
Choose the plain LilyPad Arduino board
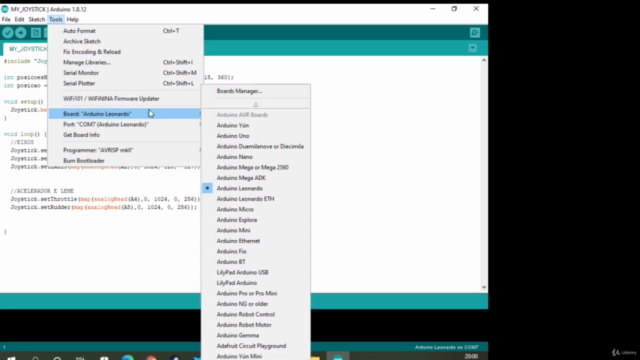tap(256, 283)
